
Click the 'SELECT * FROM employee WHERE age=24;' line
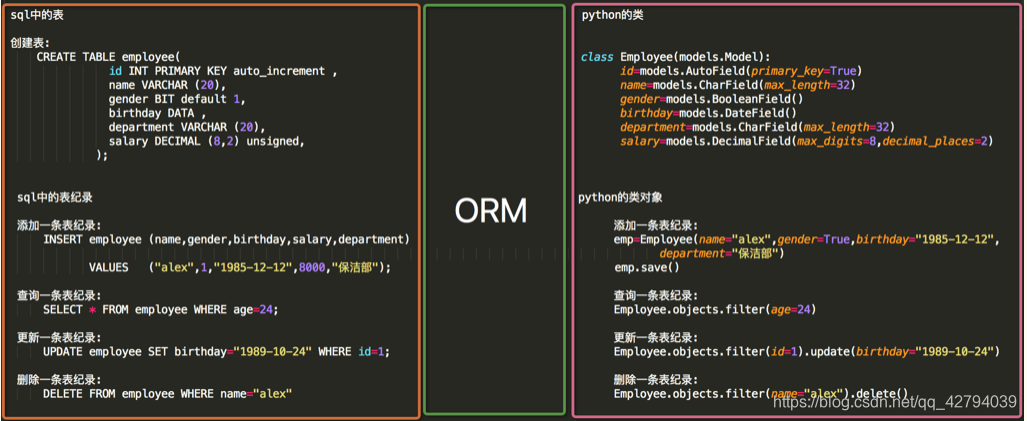tap(161, 310)
